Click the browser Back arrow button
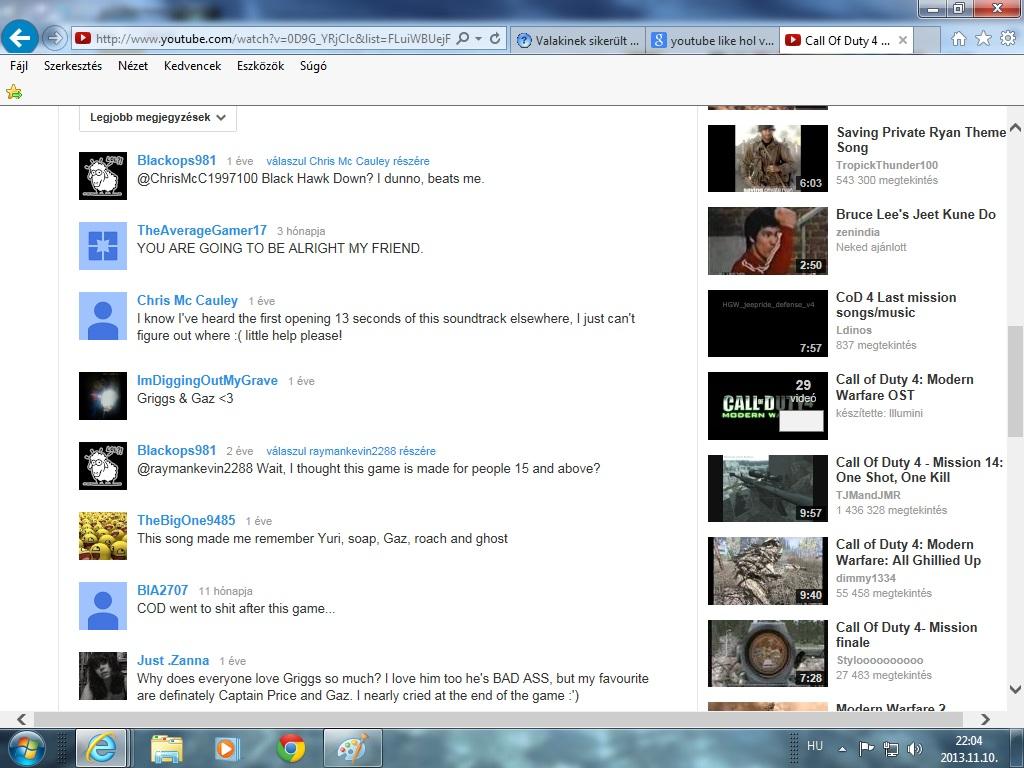The width and height of the screenshot is (1024, 768). (20, 38)
